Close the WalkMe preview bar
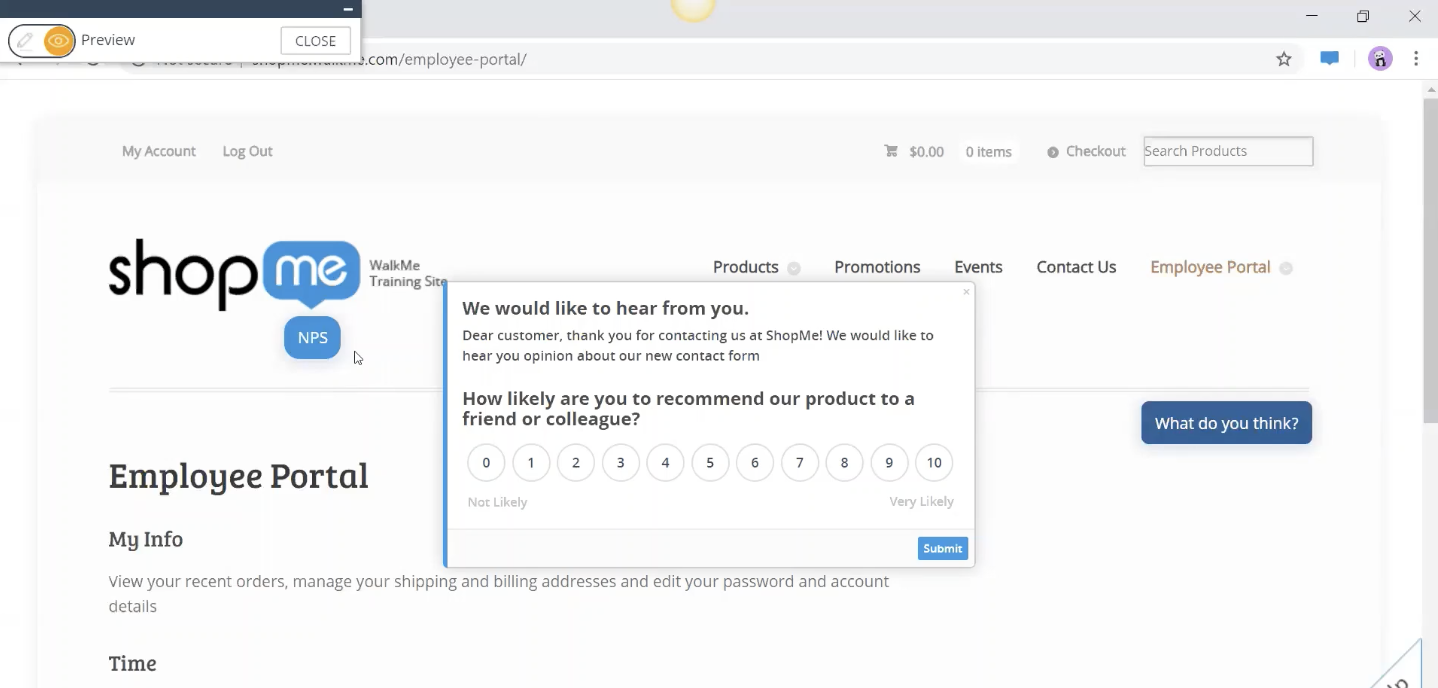Image resolution: width=1438 pixels, height=688 pixels. [316, 41]
